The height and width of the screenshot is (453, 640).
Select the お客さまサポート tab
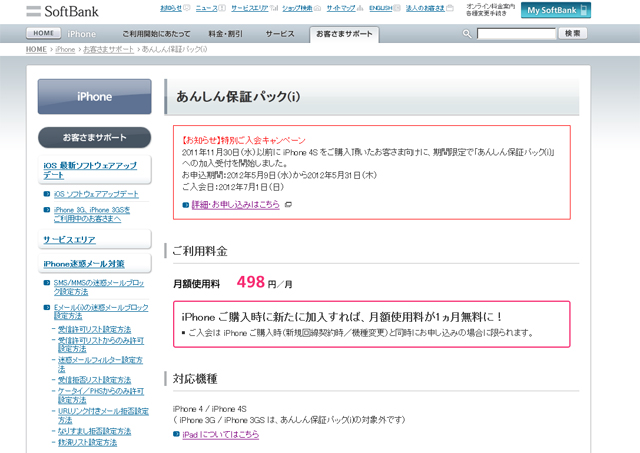[344, 34]
